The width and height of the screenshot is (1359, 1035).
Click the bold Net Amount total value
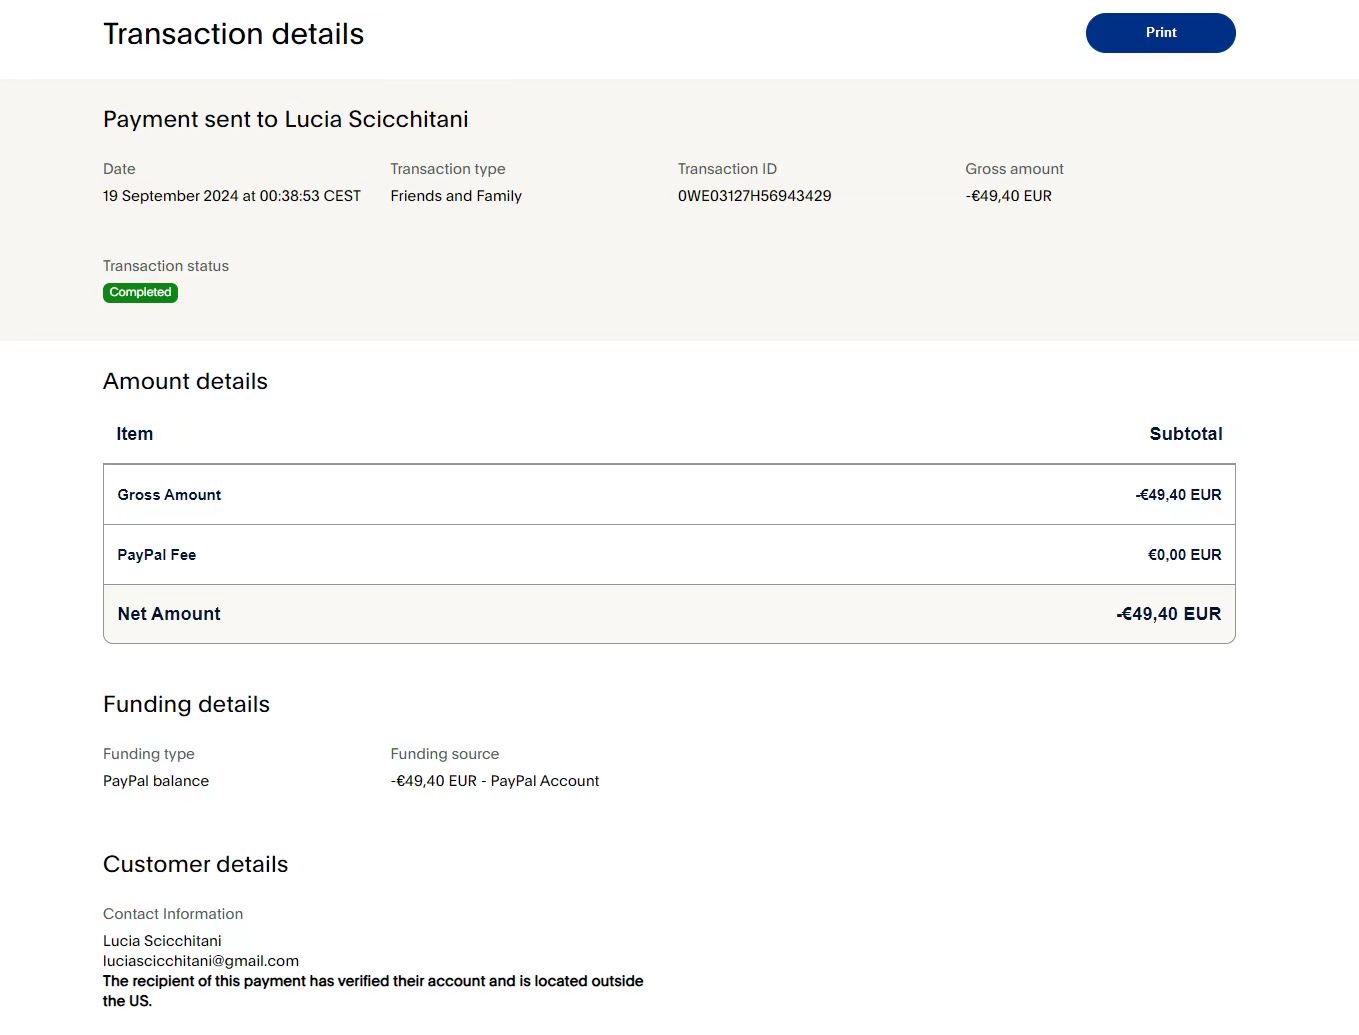point(1168,614)
